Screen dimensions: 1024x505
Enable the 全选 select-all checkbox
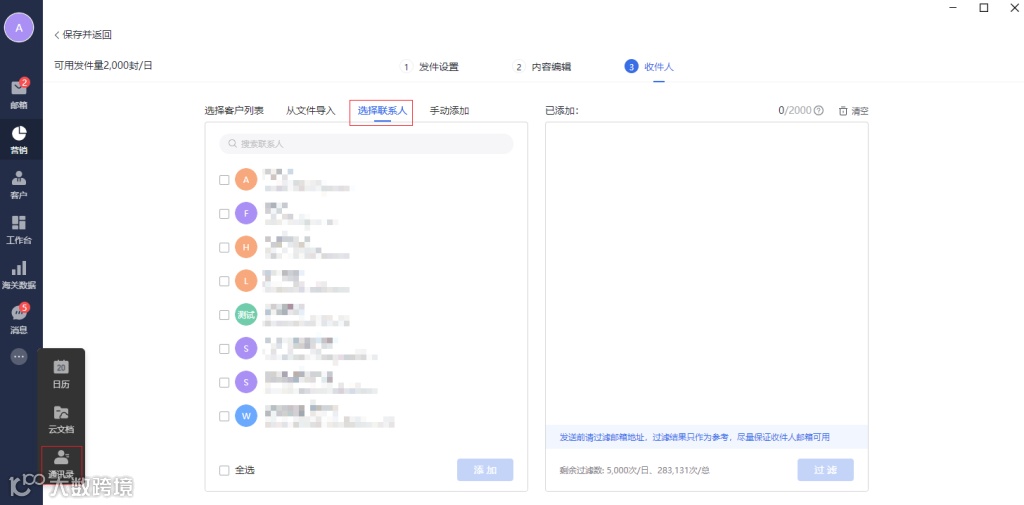pos(224,470)
